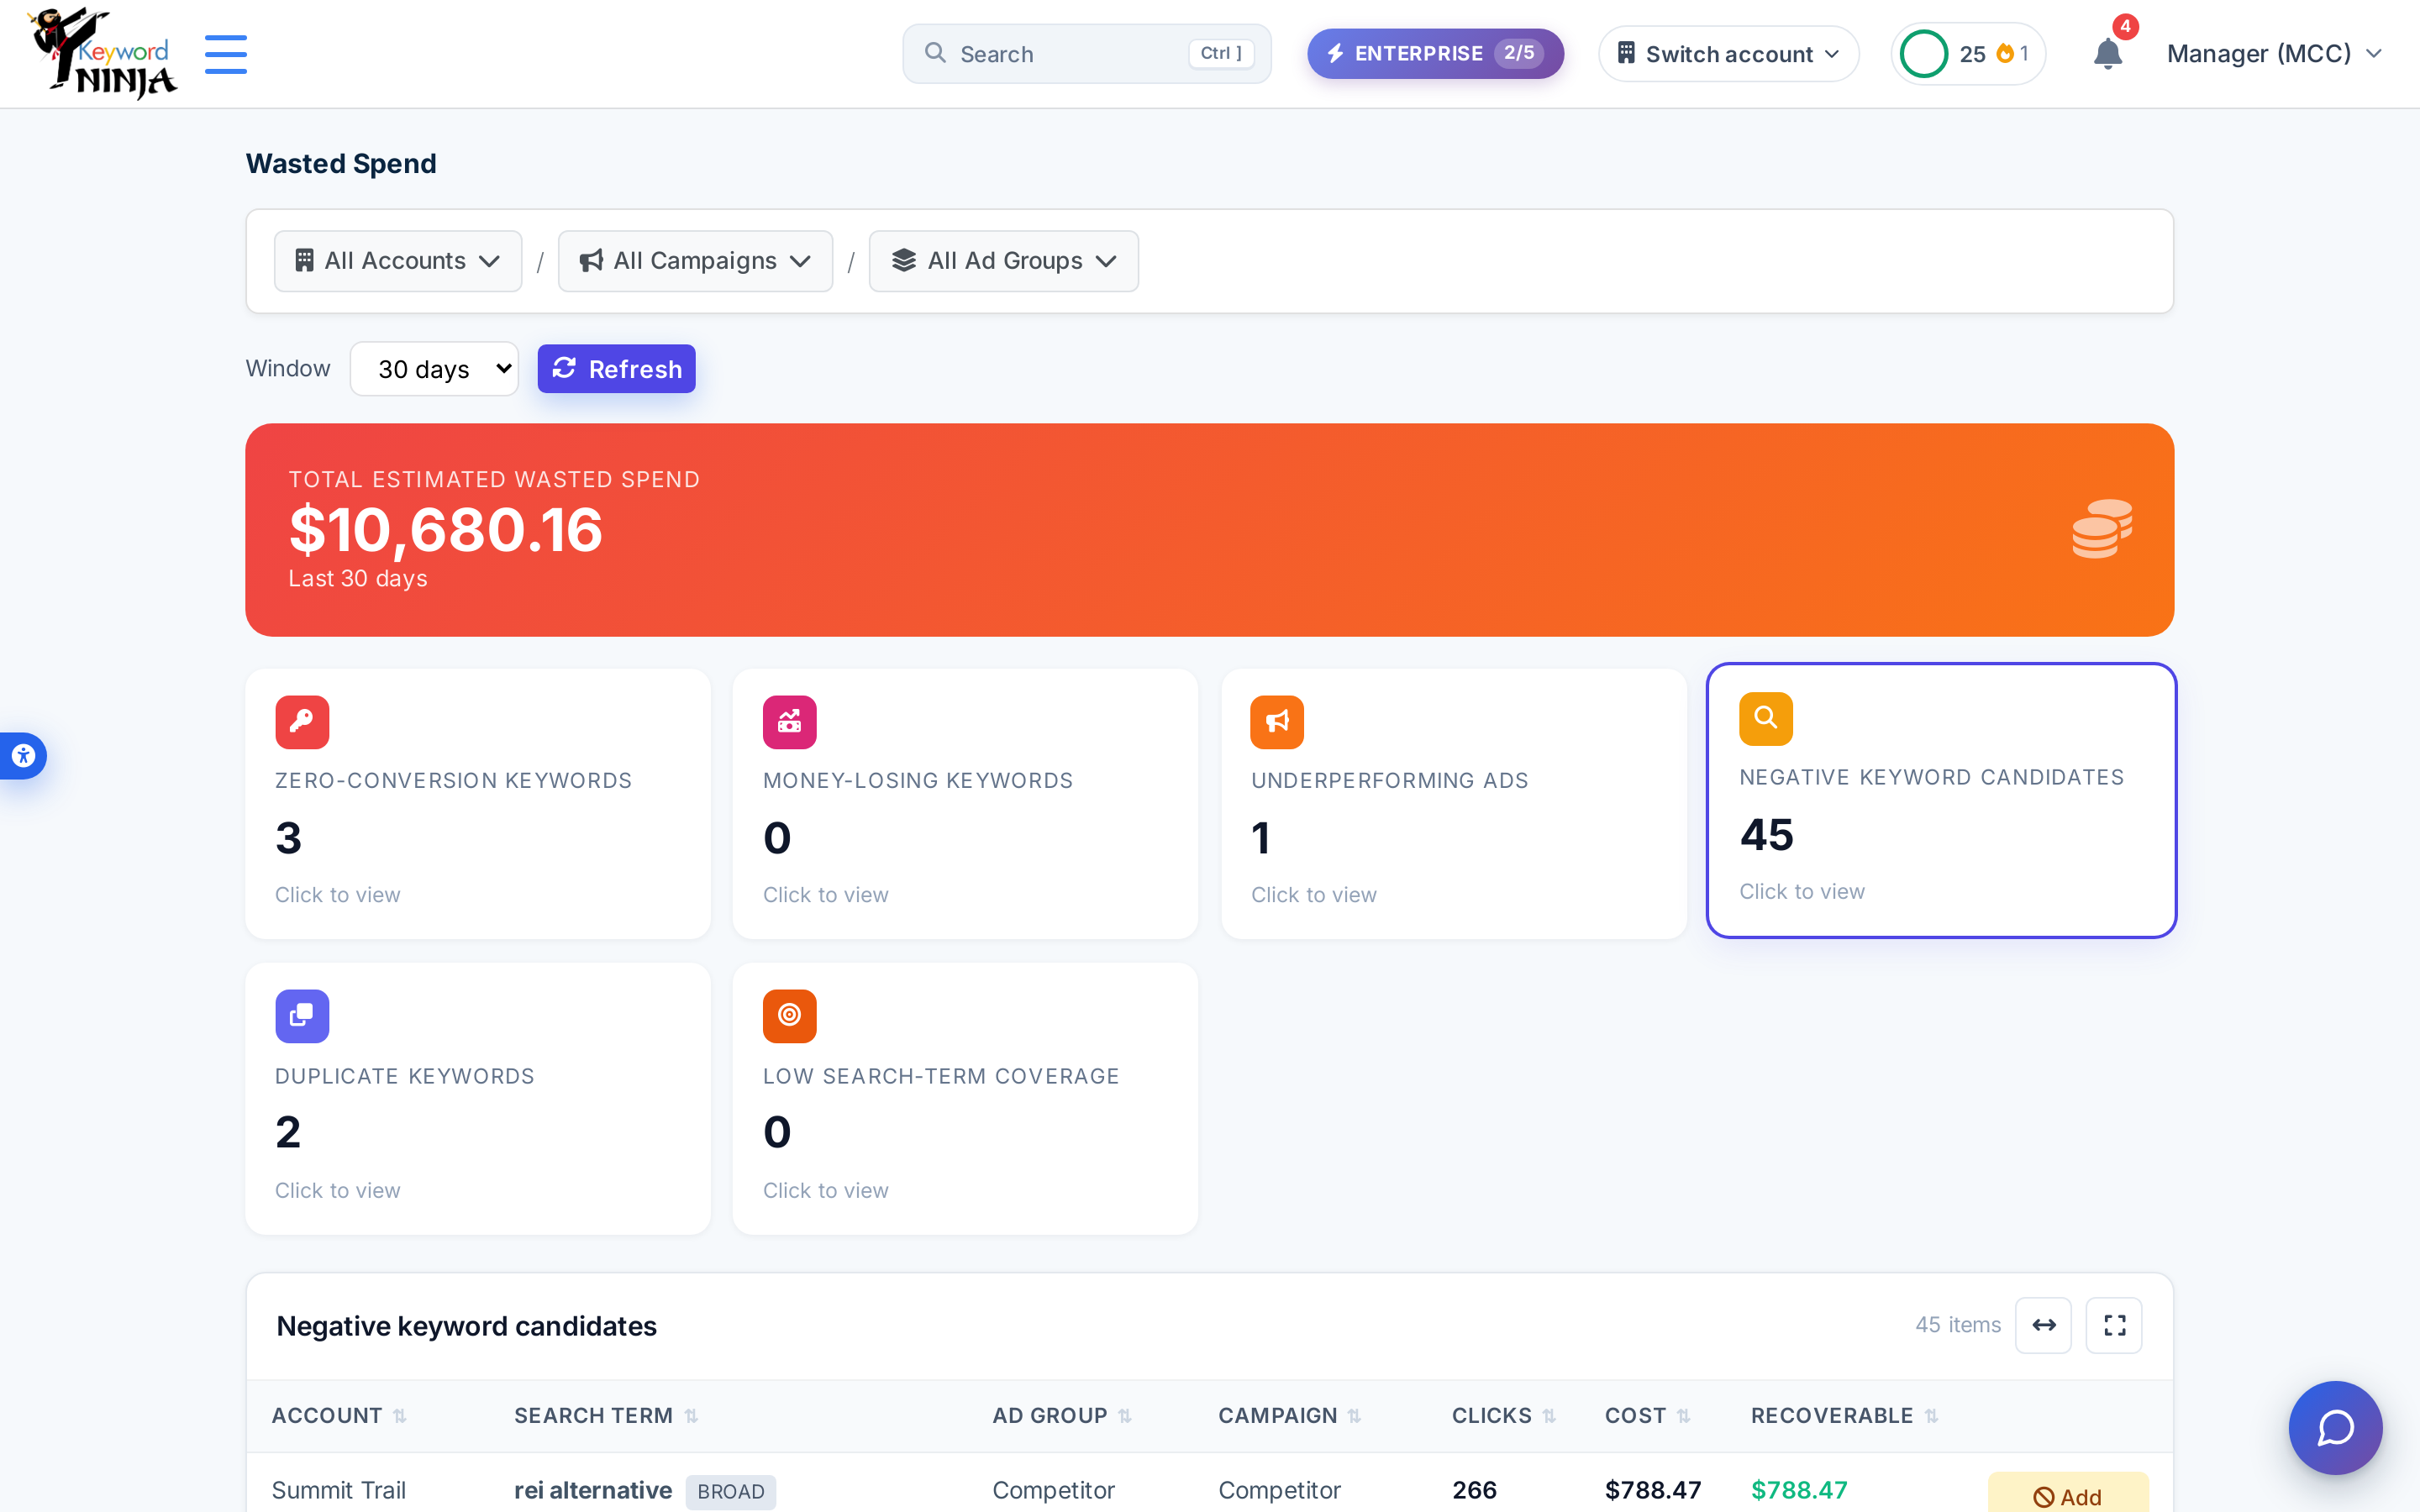Sort by ACCOUNT column
Image resolution: width=2420 pixels, height=1512 pixels.
click(x=339, y=1416)
